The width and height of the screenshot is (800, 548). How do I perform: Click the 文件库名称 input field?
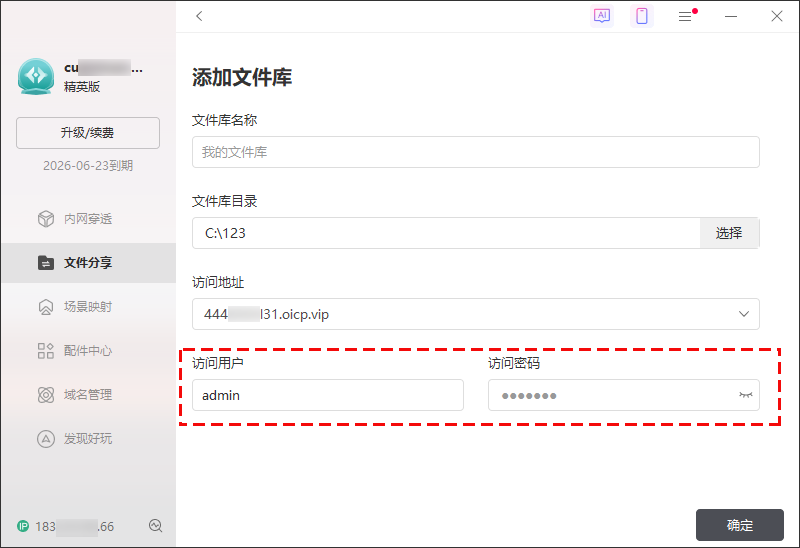(x=475, y=152)
